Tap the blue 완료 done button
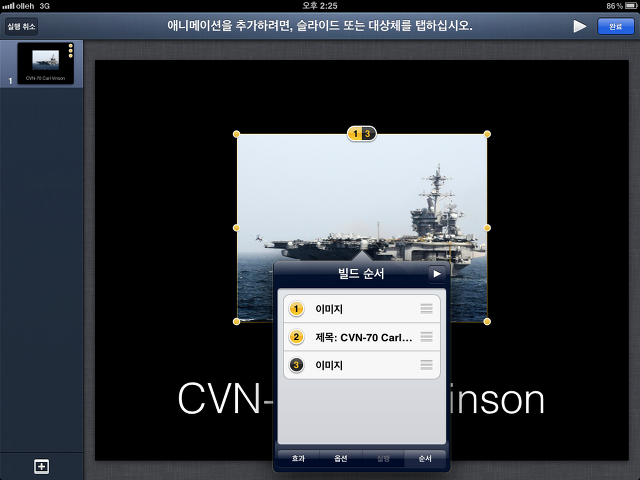The width and height of the screenshot is (640, 480). tap(616, 27)
